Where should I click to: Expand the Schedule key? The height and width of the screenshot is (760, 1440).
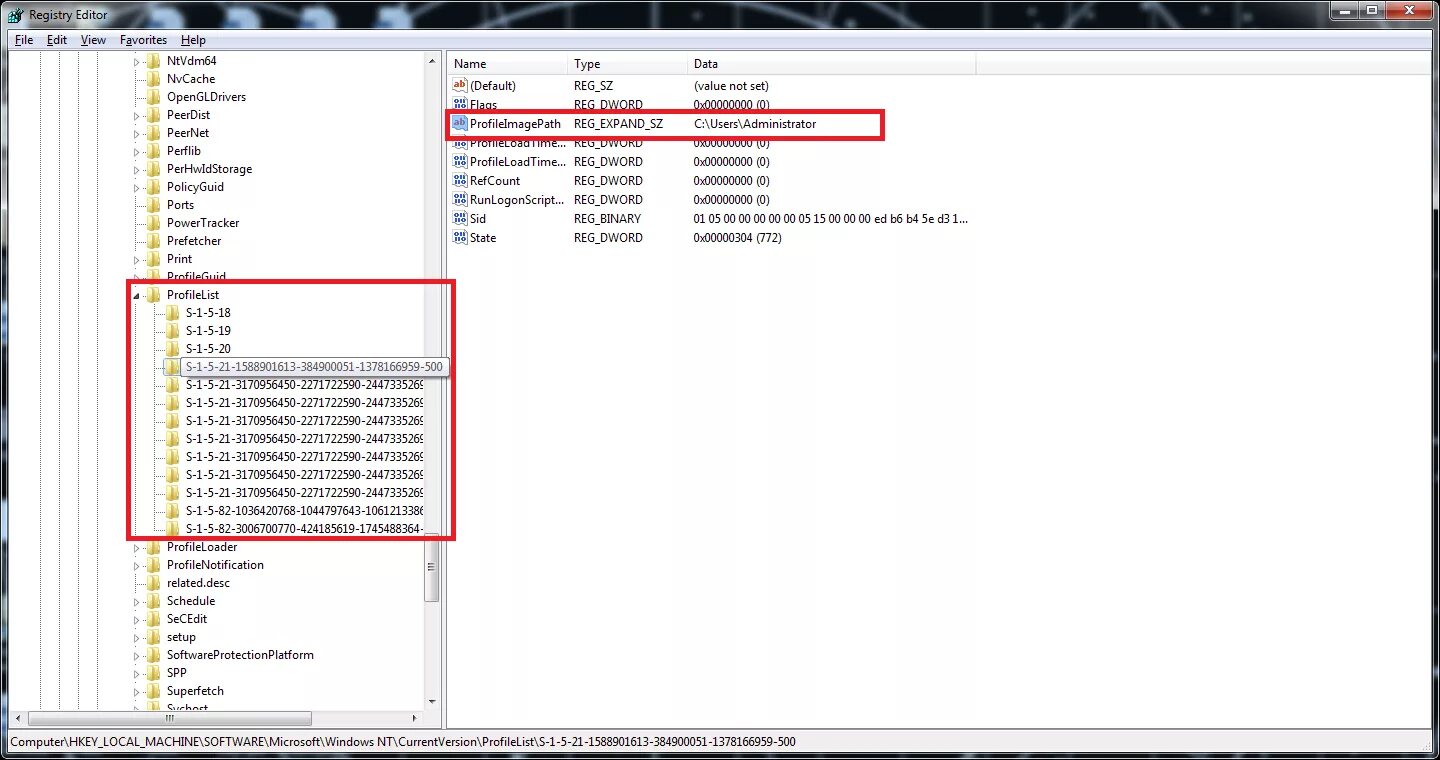click(x=137, y=601)
